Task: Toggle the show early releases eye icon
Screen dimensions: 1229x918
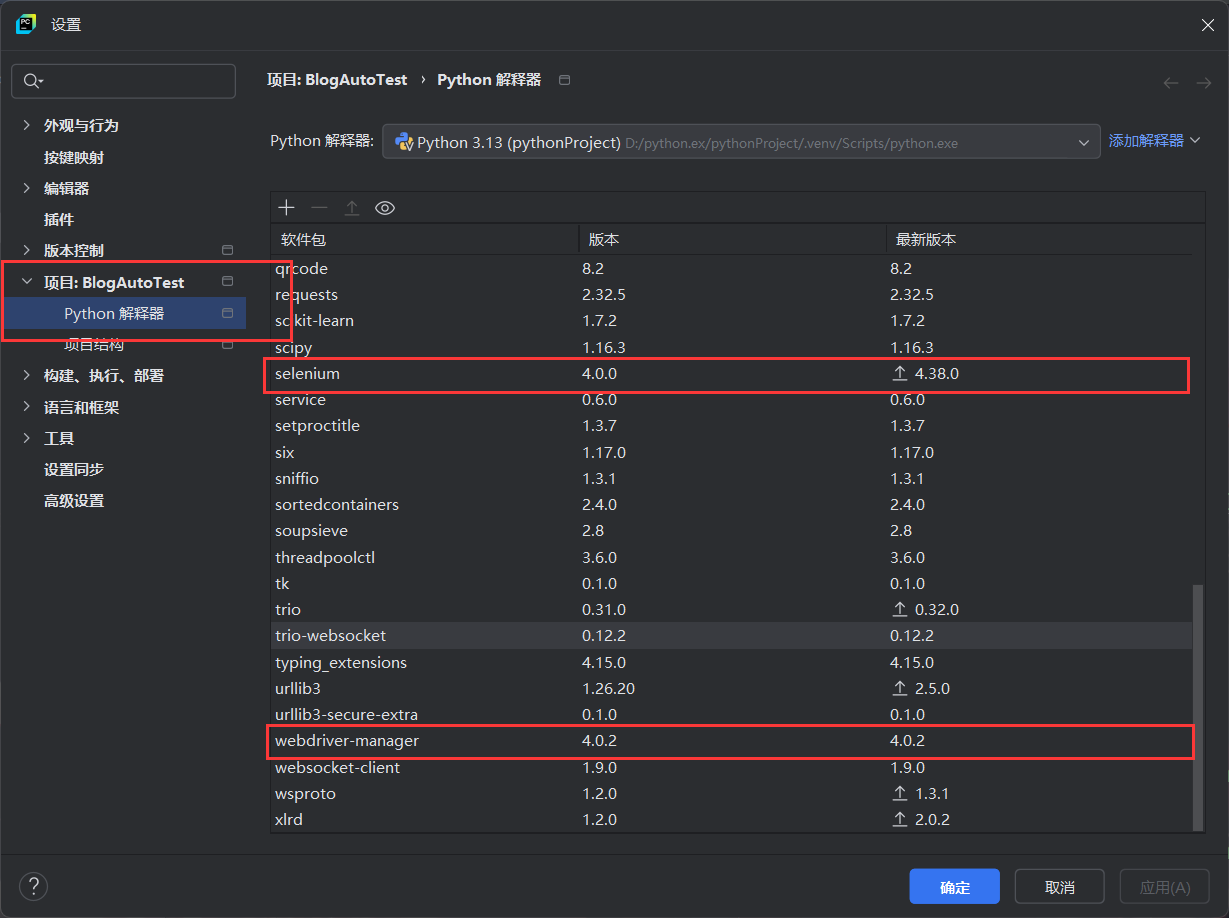Action: pyautogui.click(x=385, y=208)
